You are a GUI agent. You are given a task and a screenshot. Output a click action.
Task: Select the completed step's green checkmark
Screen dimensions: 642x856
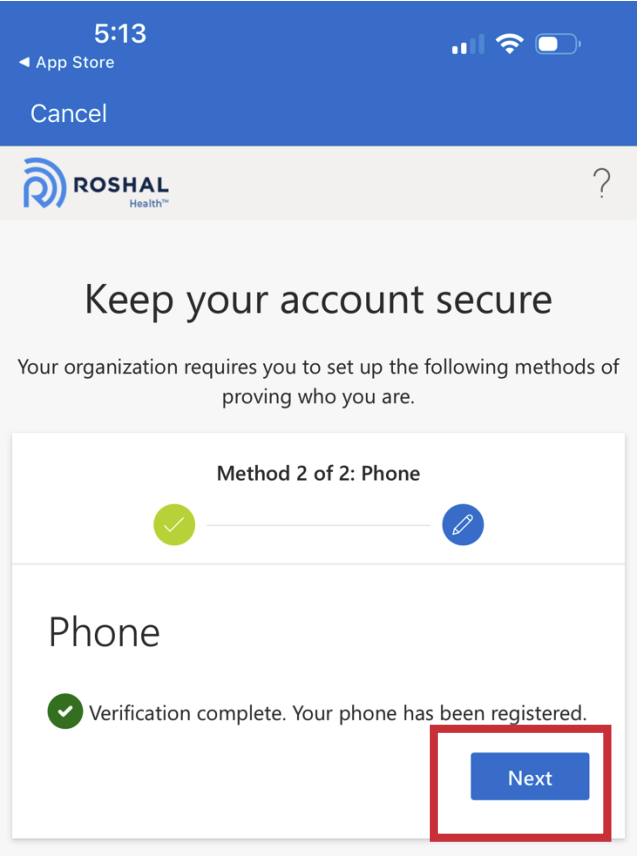point(173,524)
